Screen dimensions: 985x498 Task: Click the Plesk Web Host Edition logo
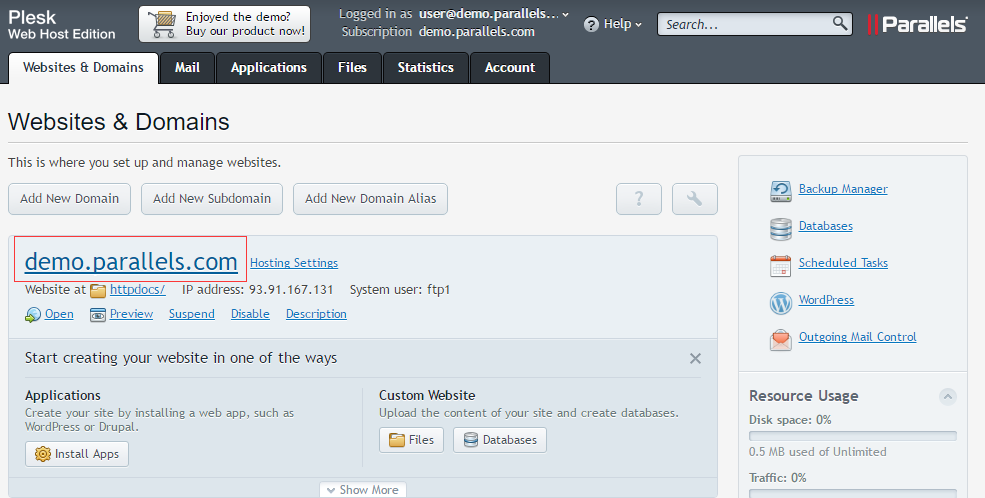(62, 25)
